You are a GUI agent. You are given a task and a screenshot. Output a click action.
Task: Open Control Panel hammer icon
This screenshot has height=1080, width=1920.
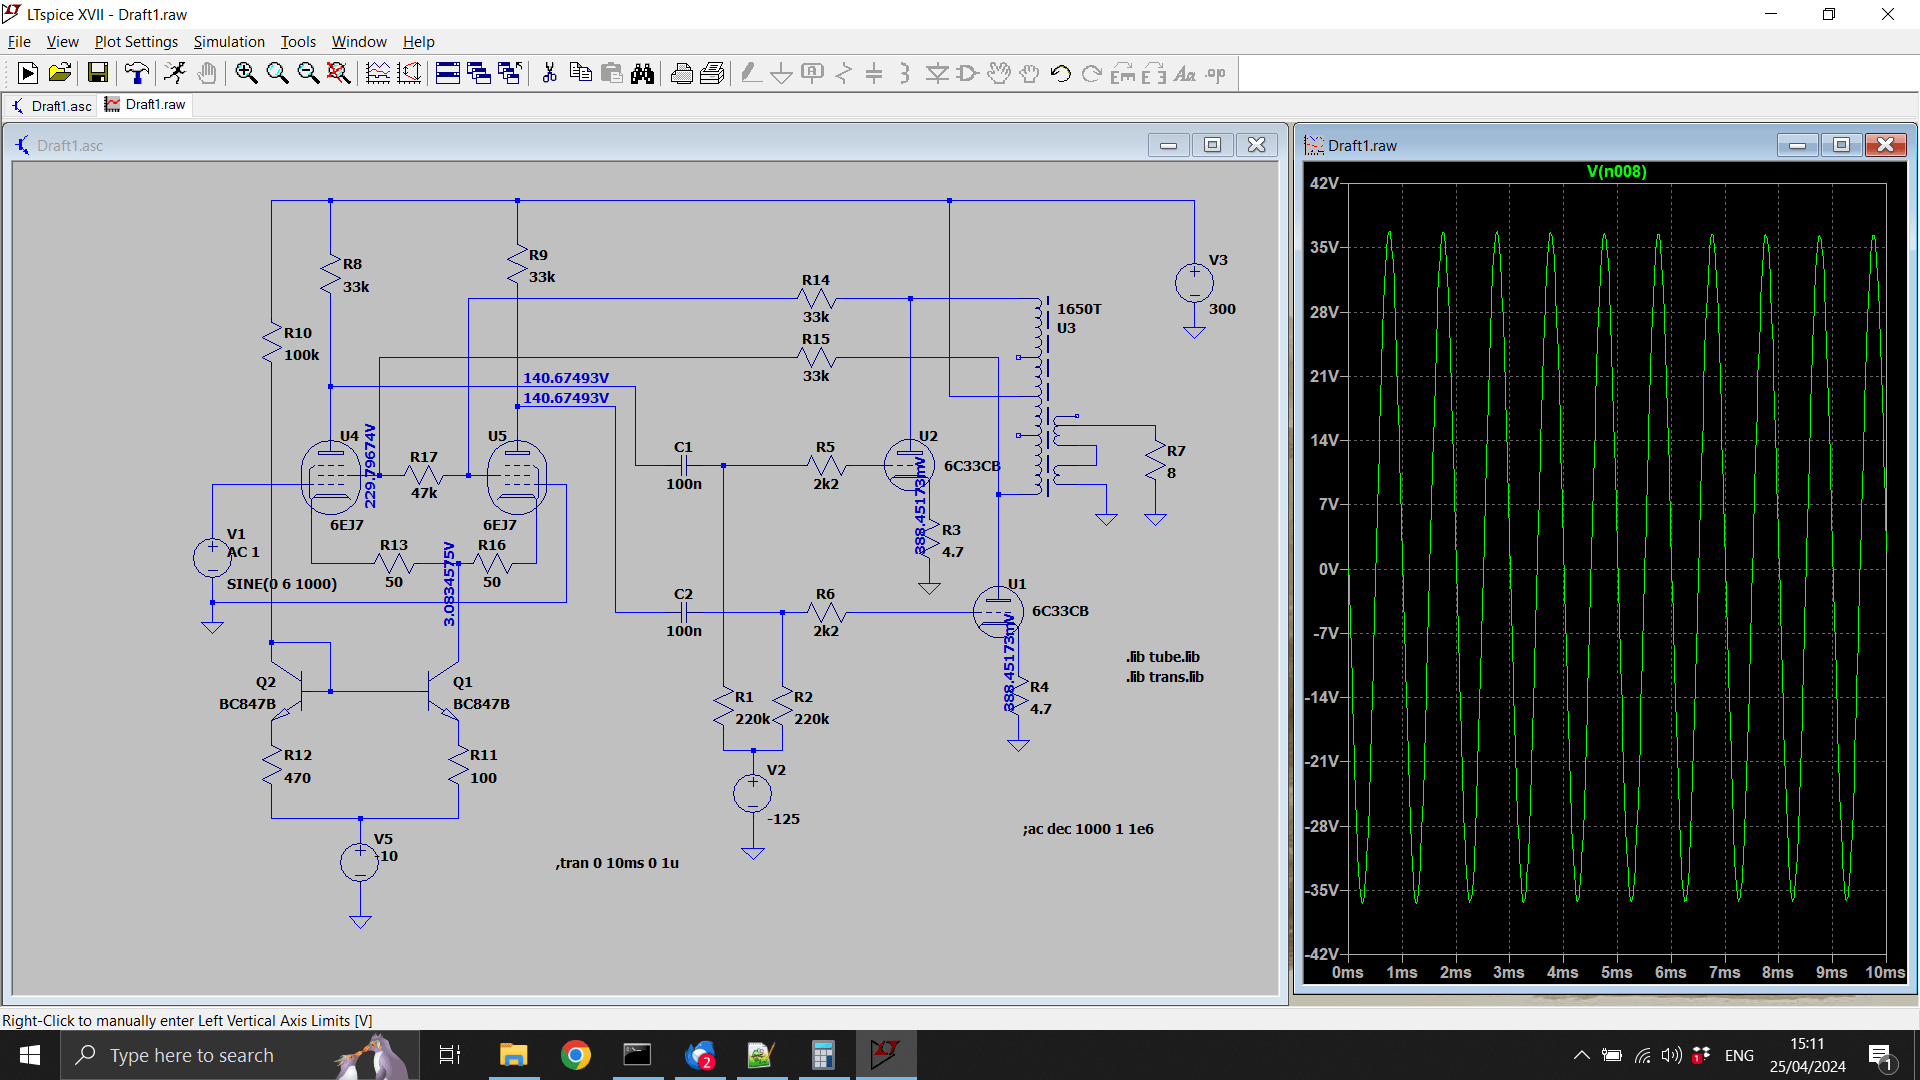coord(136,73)
